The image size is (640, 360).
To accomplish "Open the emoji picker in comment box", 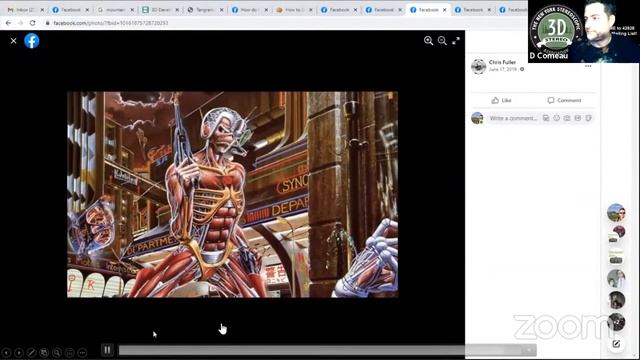I will (x=556, y=118).
